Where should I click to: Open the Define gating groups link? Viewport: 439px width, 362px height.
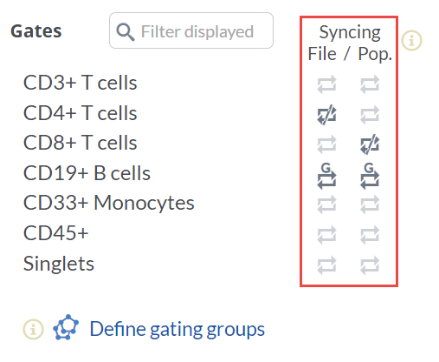[177, 330]
